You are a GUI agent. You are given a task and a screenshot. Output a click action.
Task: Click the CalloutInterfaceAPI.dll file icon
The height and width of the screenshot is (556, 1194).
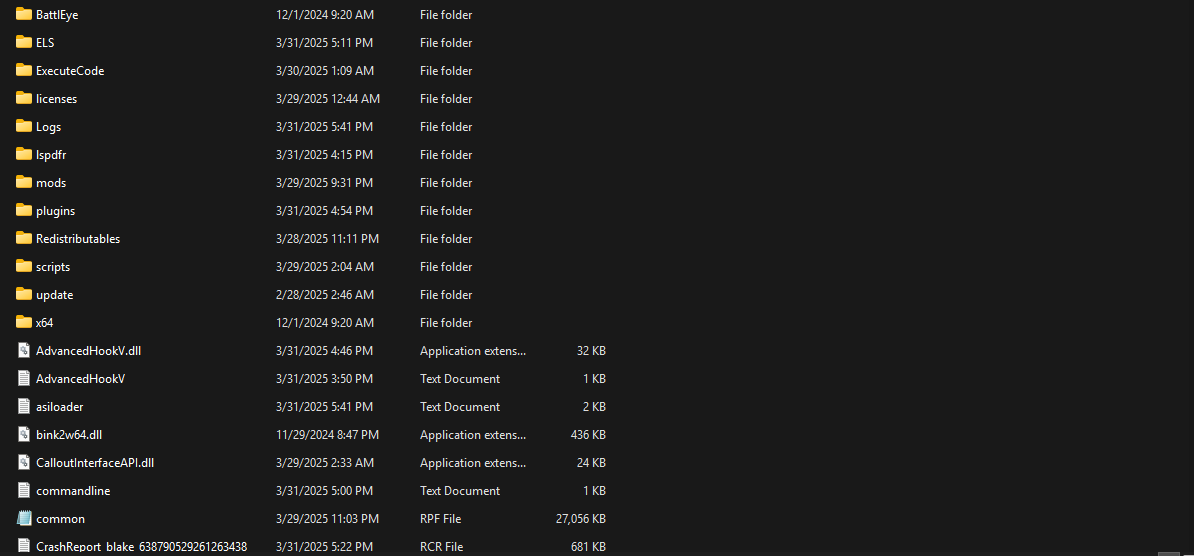pyautogui.click(x=25, y=462)
